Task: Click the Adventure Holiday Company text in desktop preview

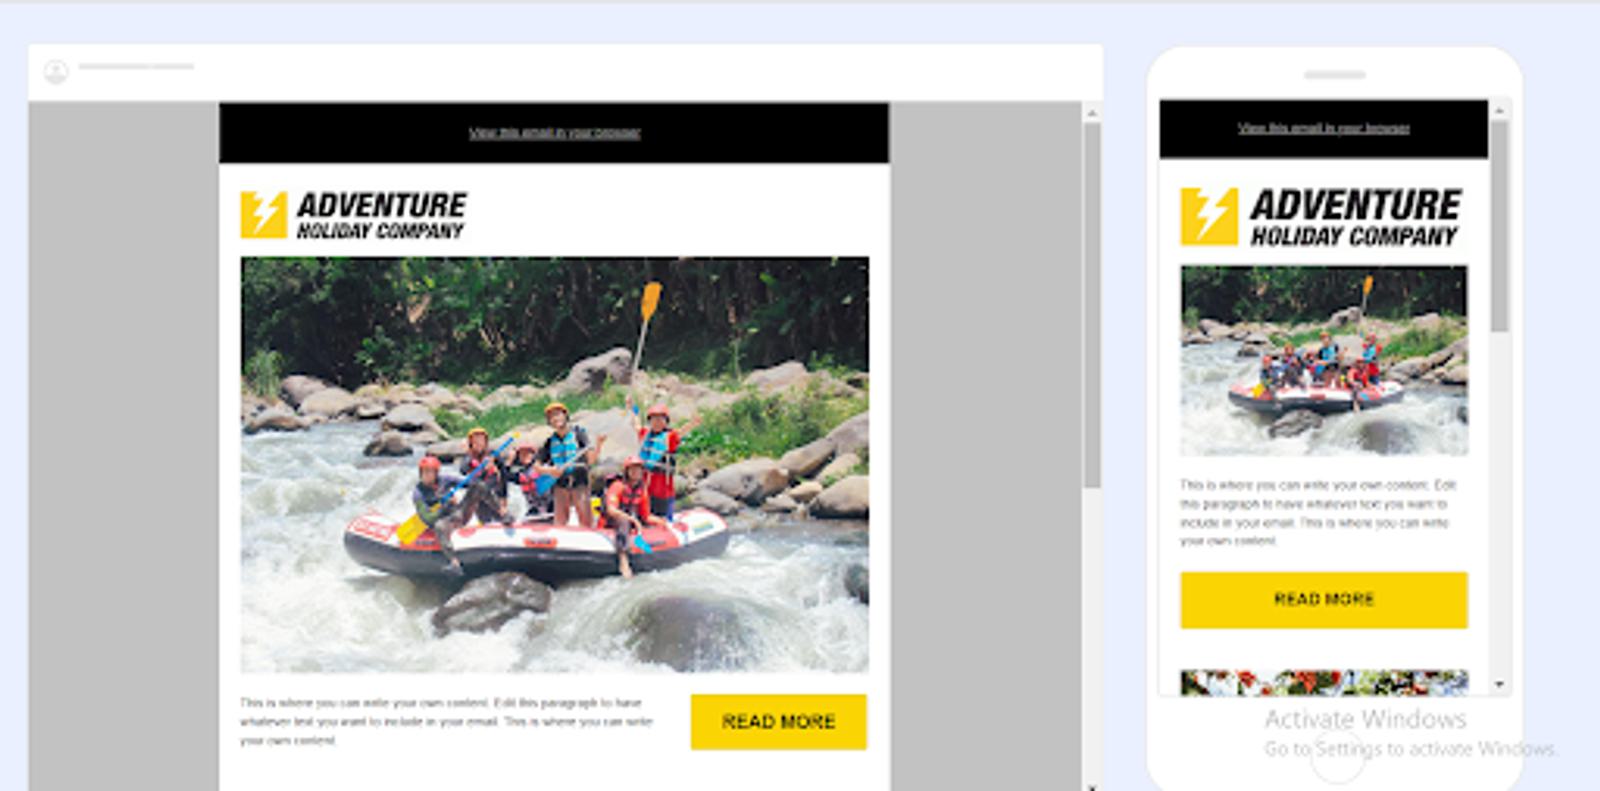Action: click(381, 216)
